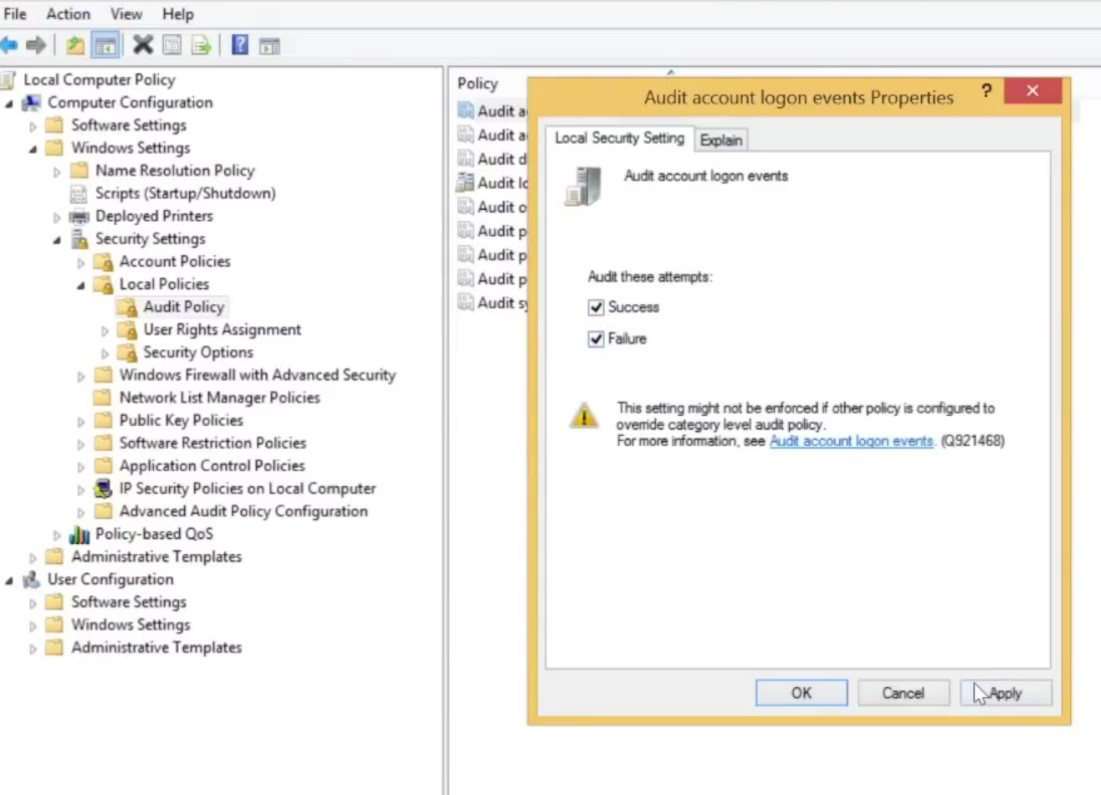The image size is (1101, 795).
Task: Click the Delete X toolbar icon
Action: coord(143,45)
